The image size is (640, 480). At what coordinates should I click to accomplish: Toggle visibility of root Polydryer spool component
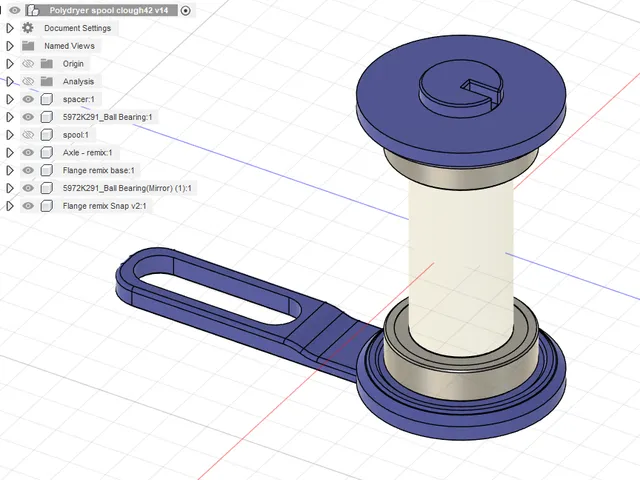(15, 10)
